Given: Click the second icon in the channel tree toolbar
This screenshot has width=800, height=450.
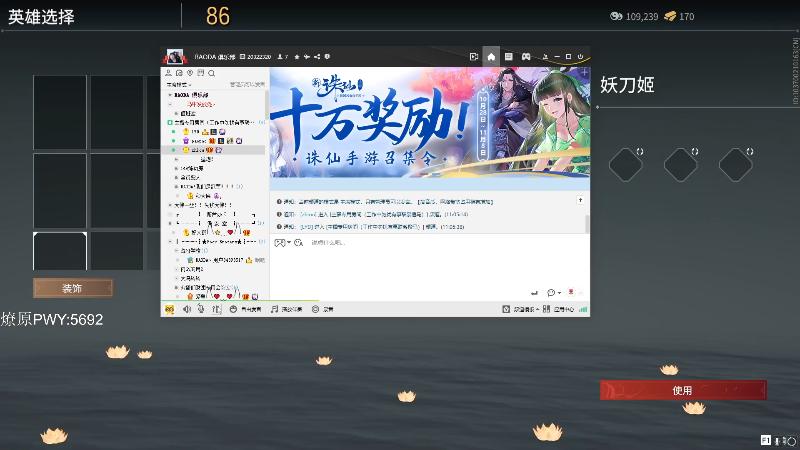Looking at the screenshot, I should (x=179, y=73).
